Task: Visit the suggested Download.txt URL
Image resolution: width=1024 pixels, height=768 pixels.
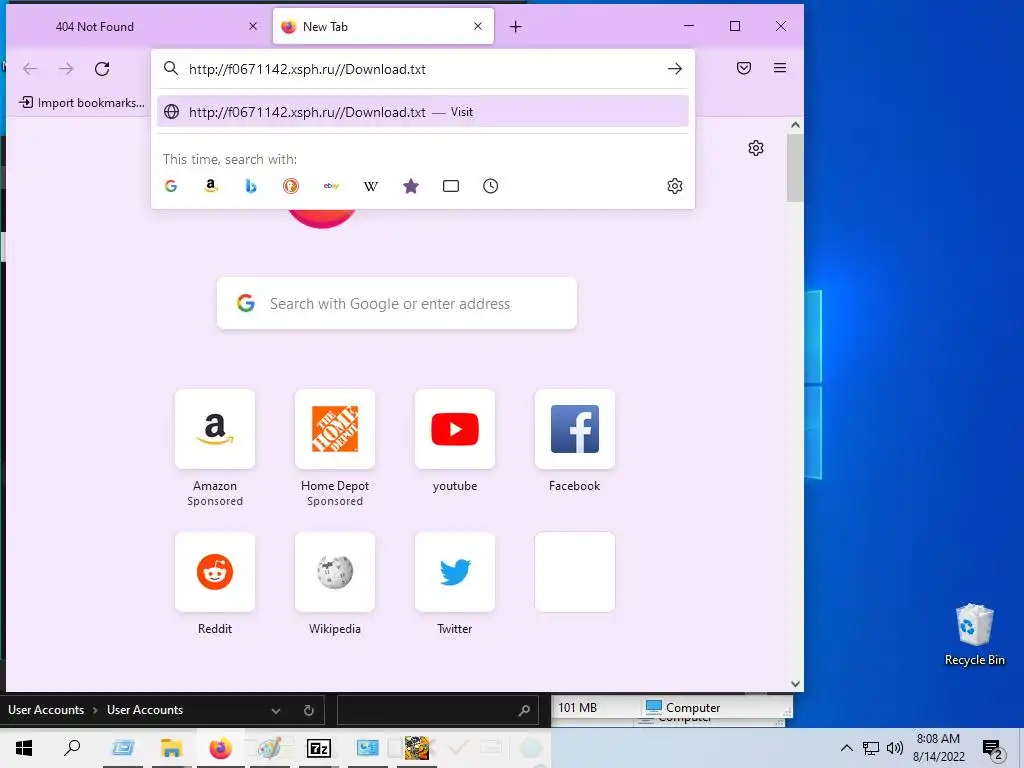Action: pos(423,112)
